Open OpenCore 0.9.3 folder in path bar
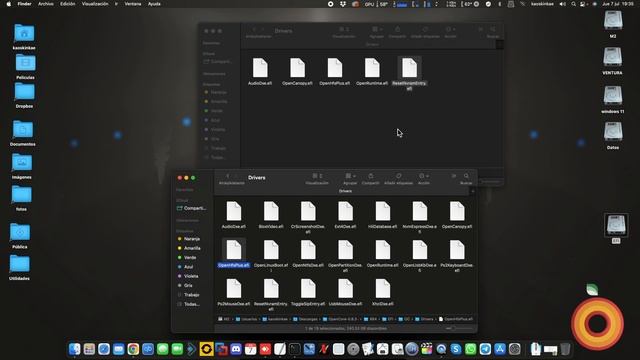Image resolution: width=640 pixels, height=360 pixels. click(x=340, y=319)
